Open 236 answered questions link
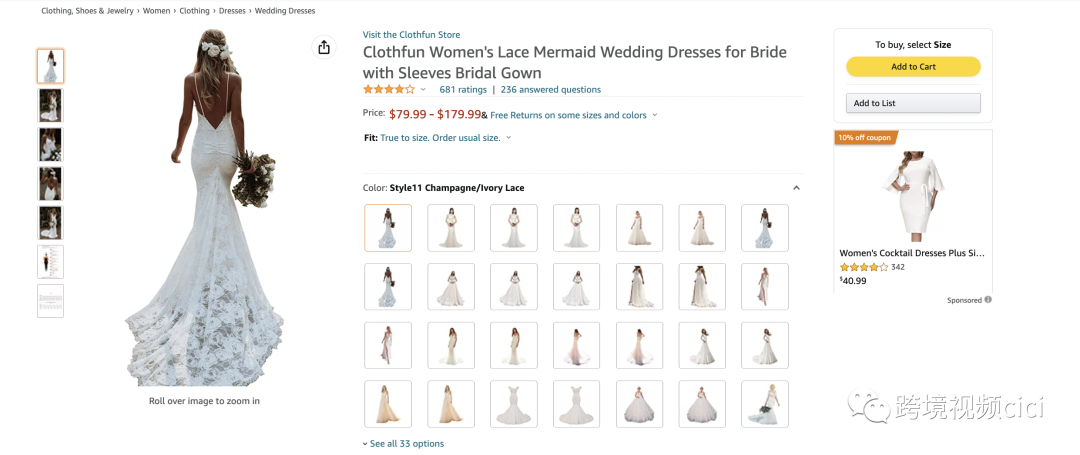 coord(551,89)
